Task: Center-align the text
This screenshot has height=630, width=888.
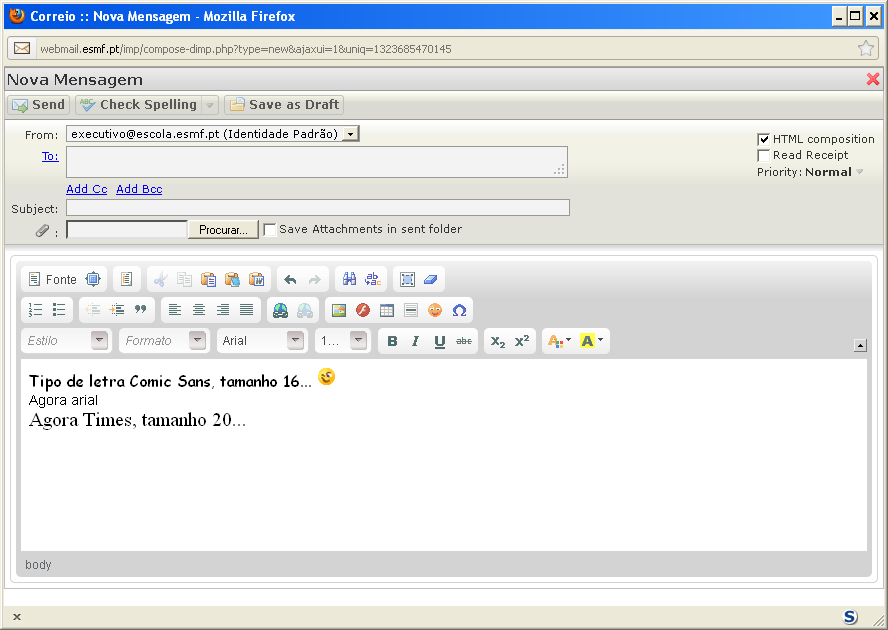Action: click(199, 310)
